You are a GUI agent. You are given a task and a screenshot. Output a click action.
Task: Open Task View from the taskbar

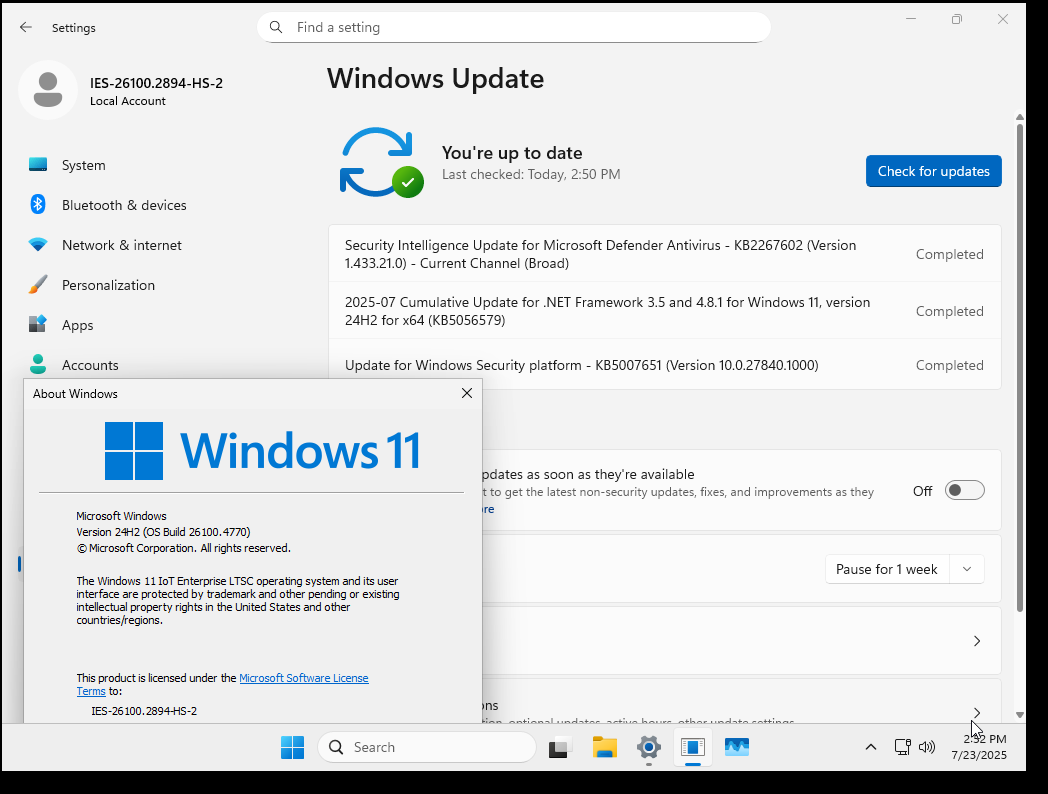click(560, 747)
